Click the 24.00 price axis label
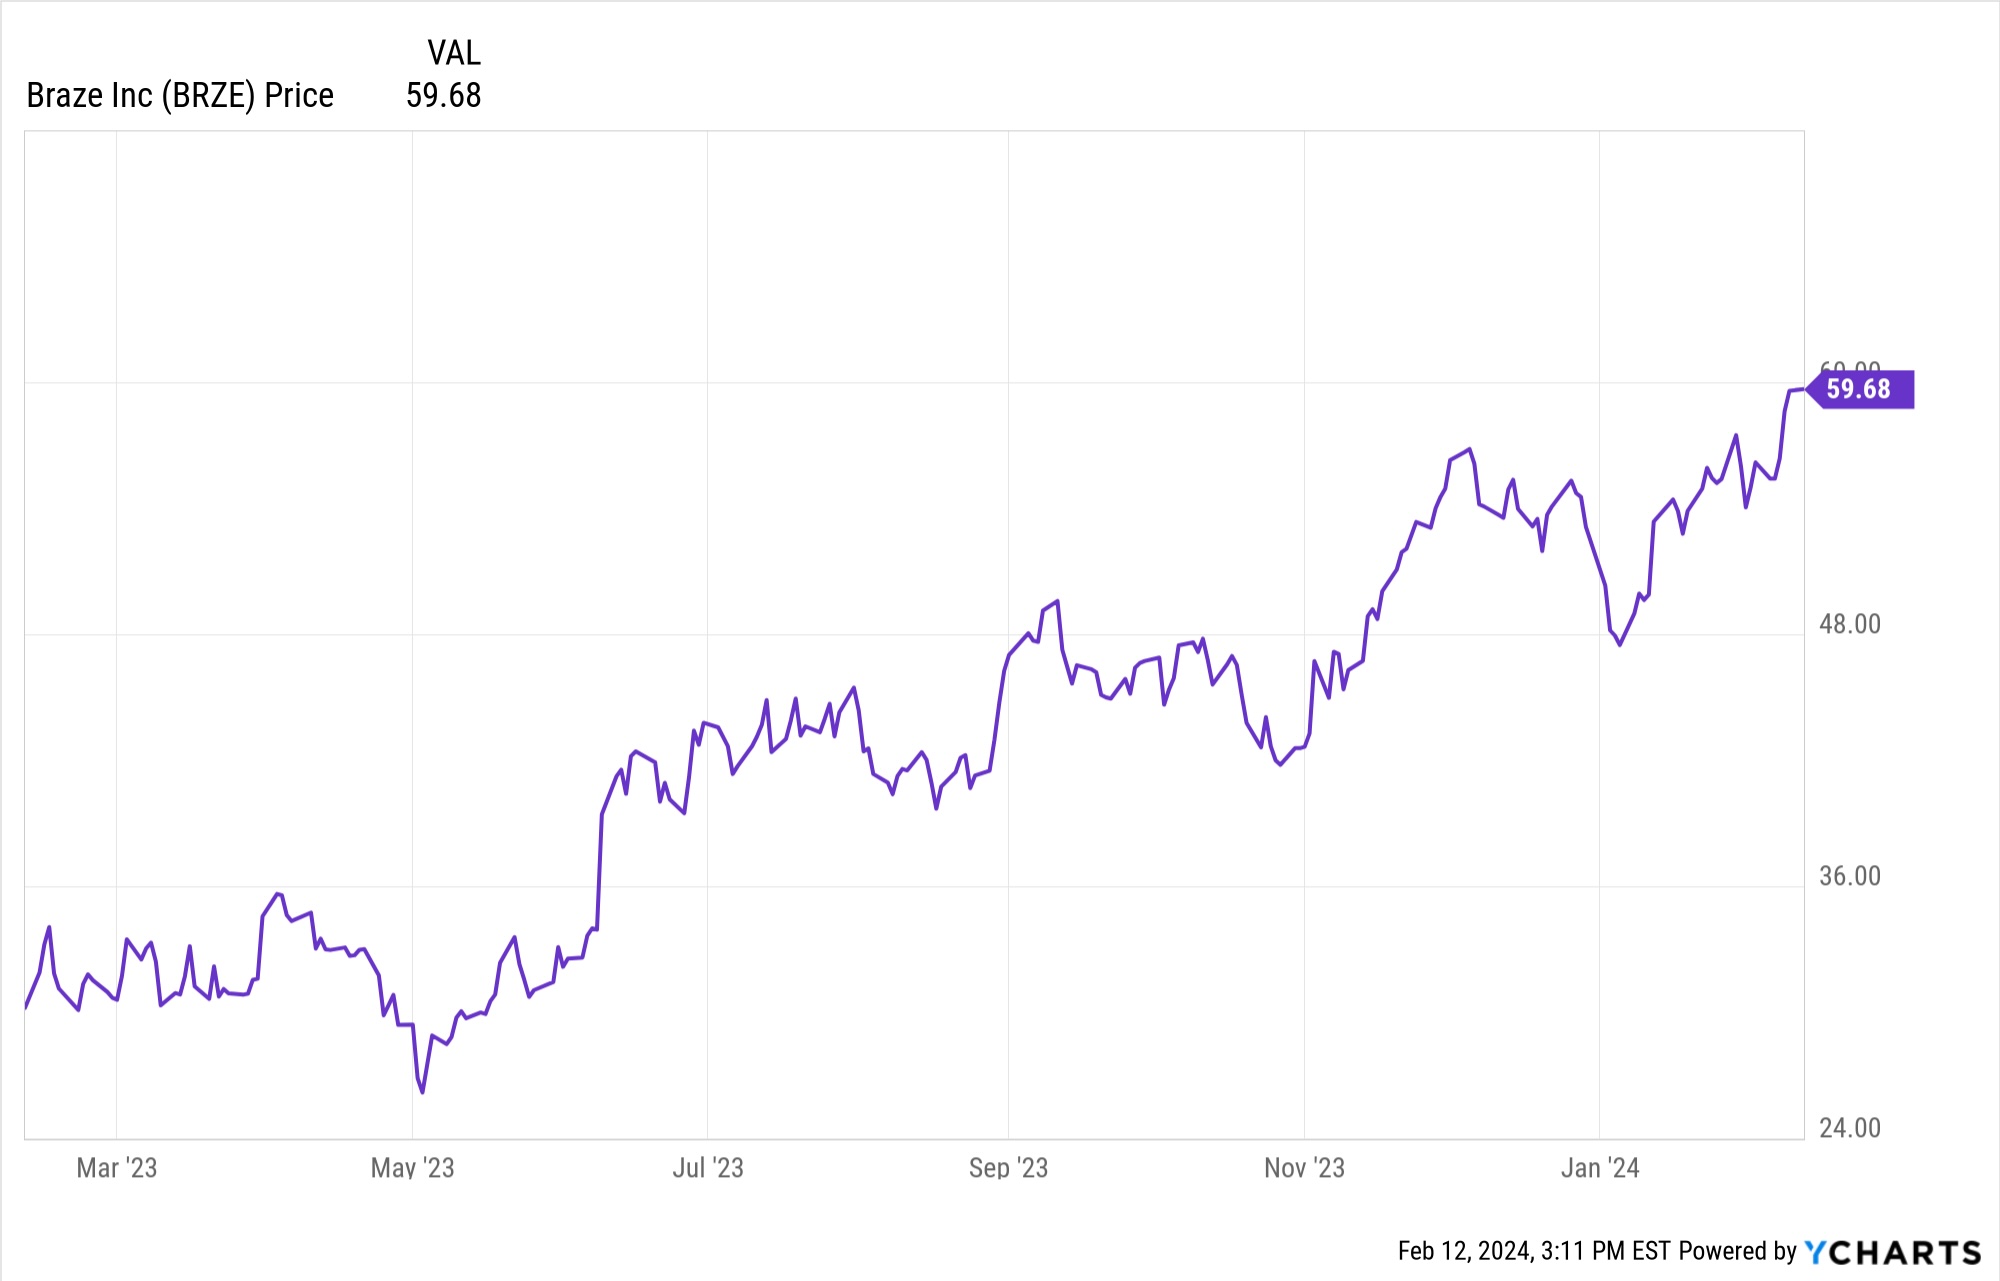The height and width of the screenshot is (1281, 2000). [1849, 1128]
